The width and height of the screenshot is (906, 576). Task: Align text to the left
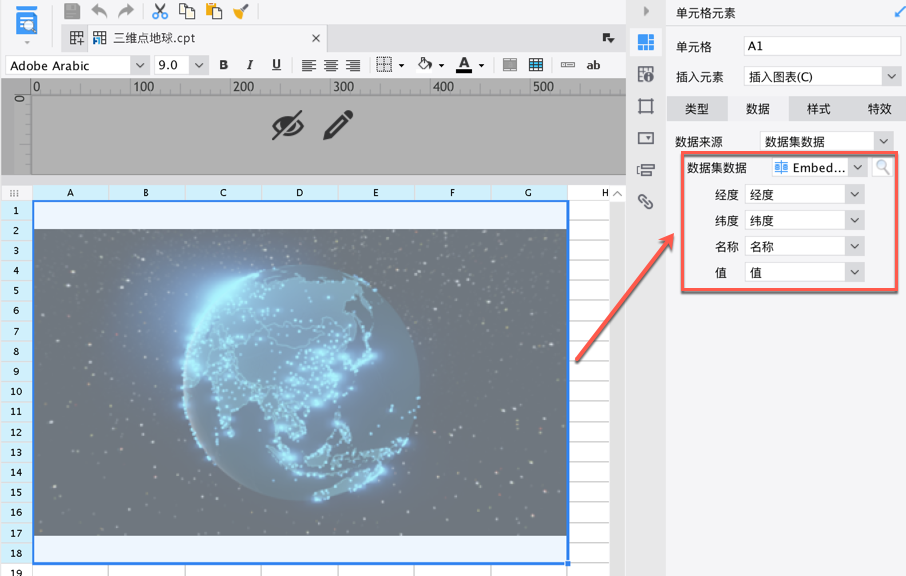tap(309, 65)
